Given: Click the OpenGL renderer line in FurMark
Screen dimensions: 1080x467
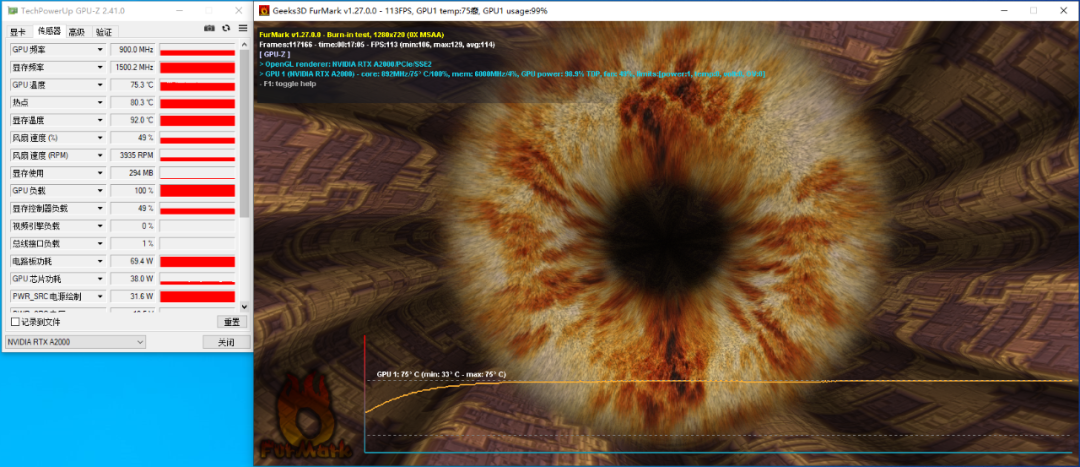Looking at the screenshot, I should (x=344, y=63).
